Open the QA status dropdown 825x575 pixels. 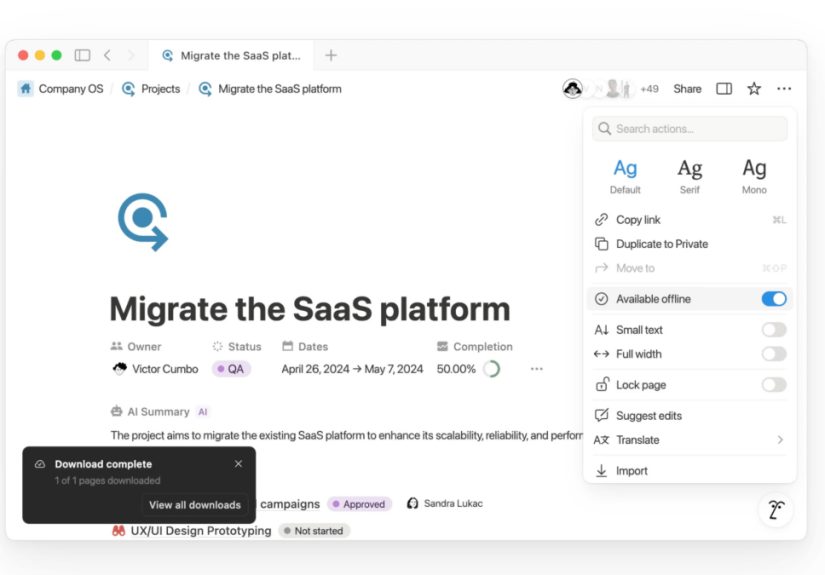click(x=231, y=369)
